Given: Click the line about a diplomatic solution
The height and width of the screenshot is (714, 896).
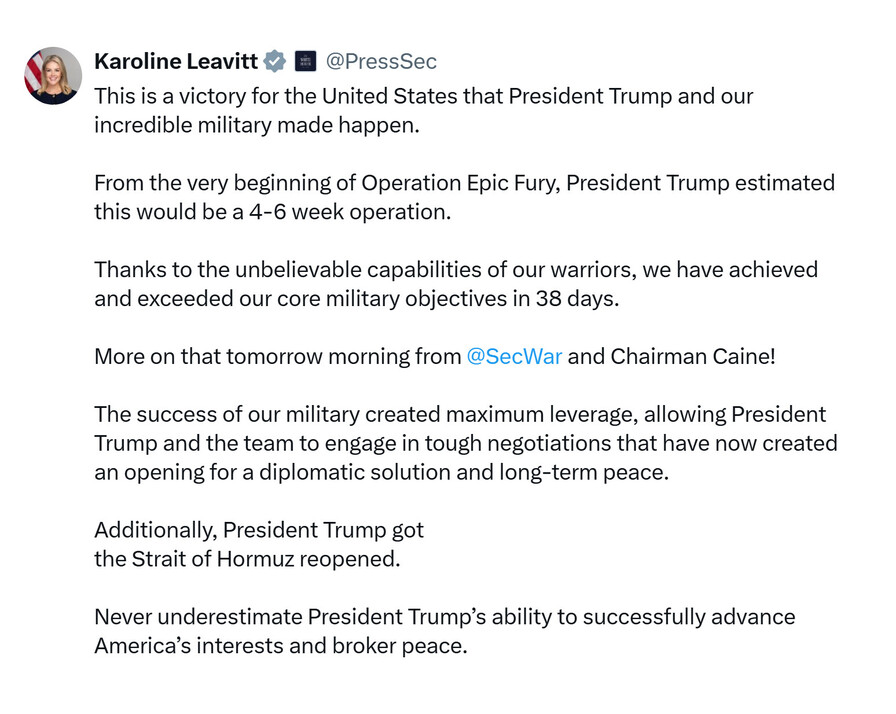Looking at the screenshot, I should click(x=380, y=472).
